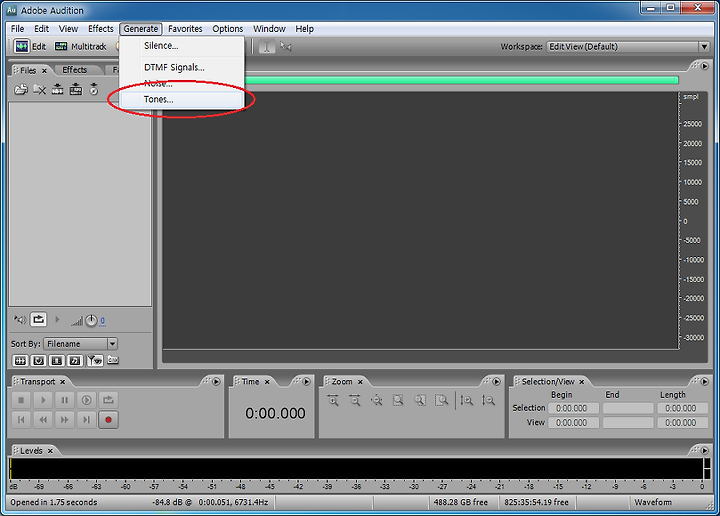Click the Files panel preview Play arrow

57,319
